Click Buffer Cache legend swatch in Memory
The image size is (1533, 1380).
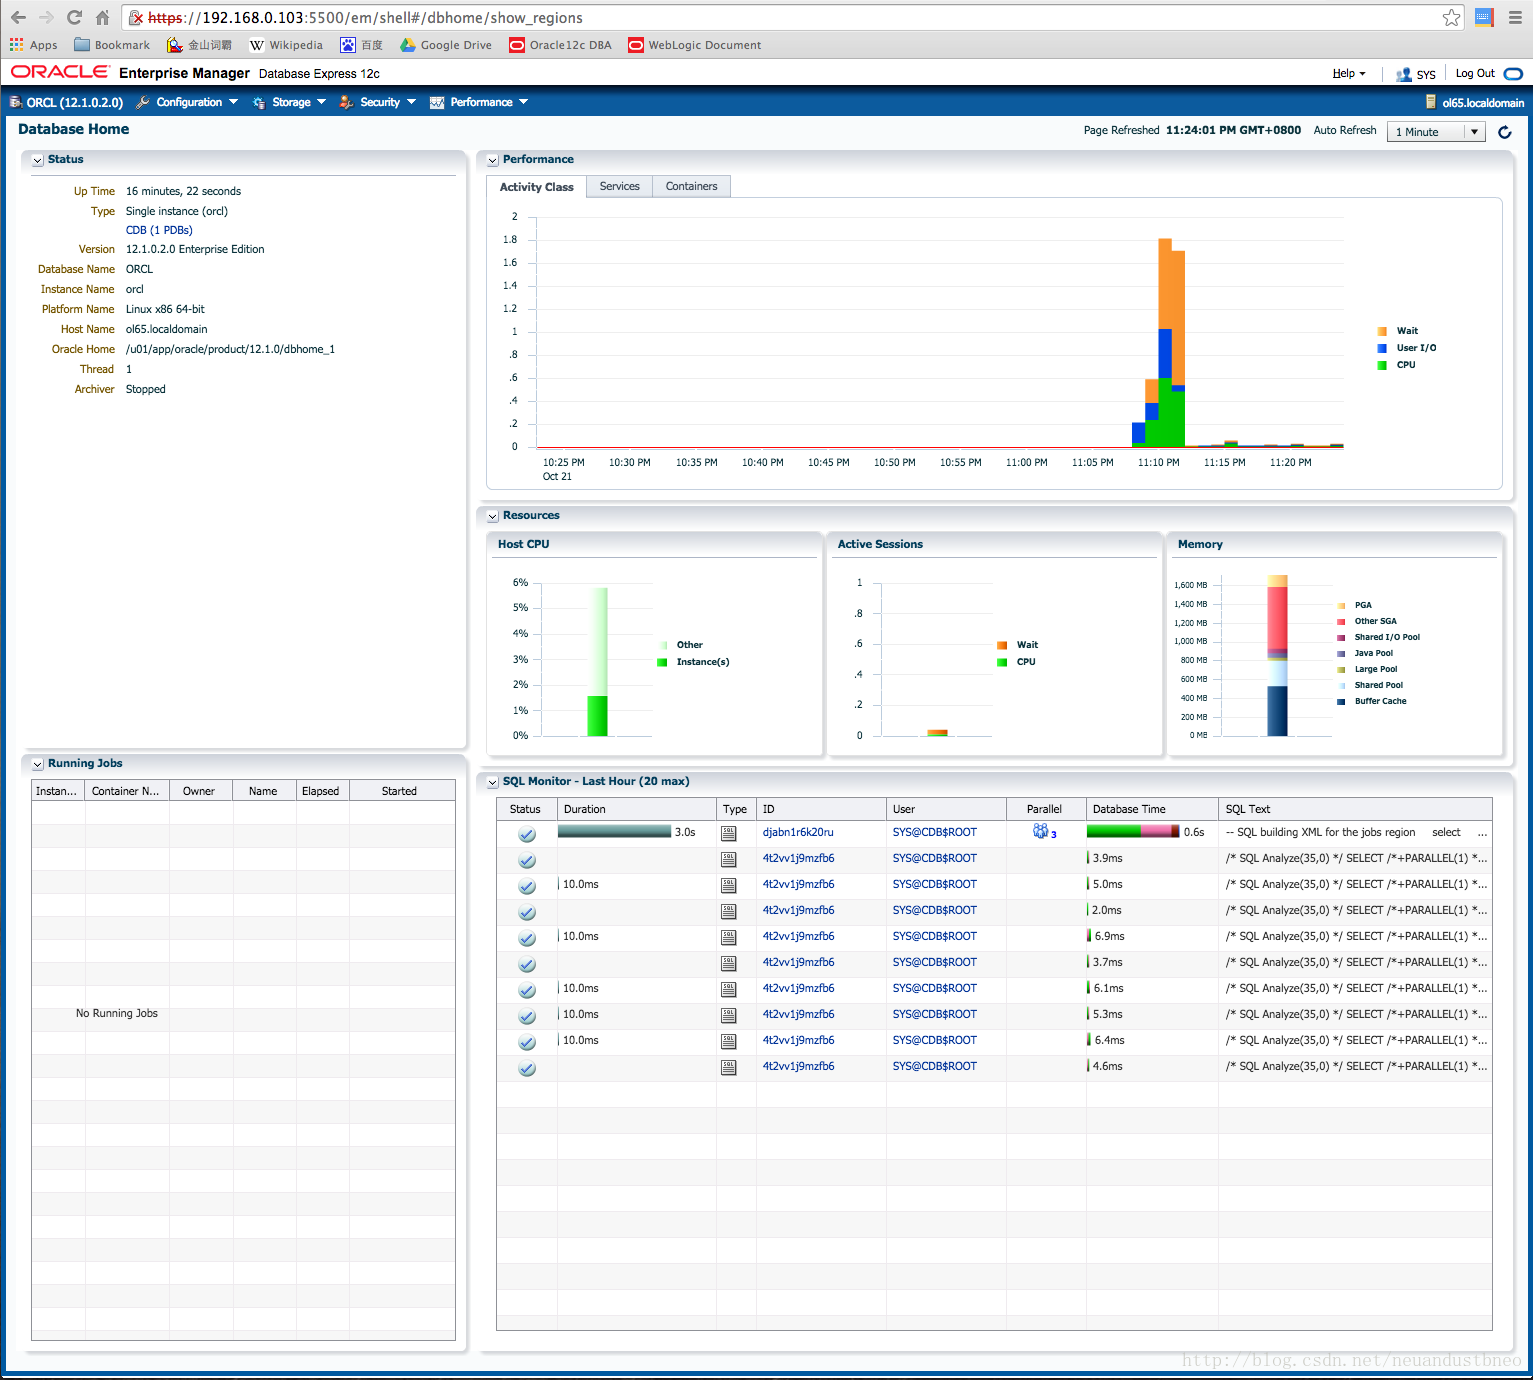1341,701
